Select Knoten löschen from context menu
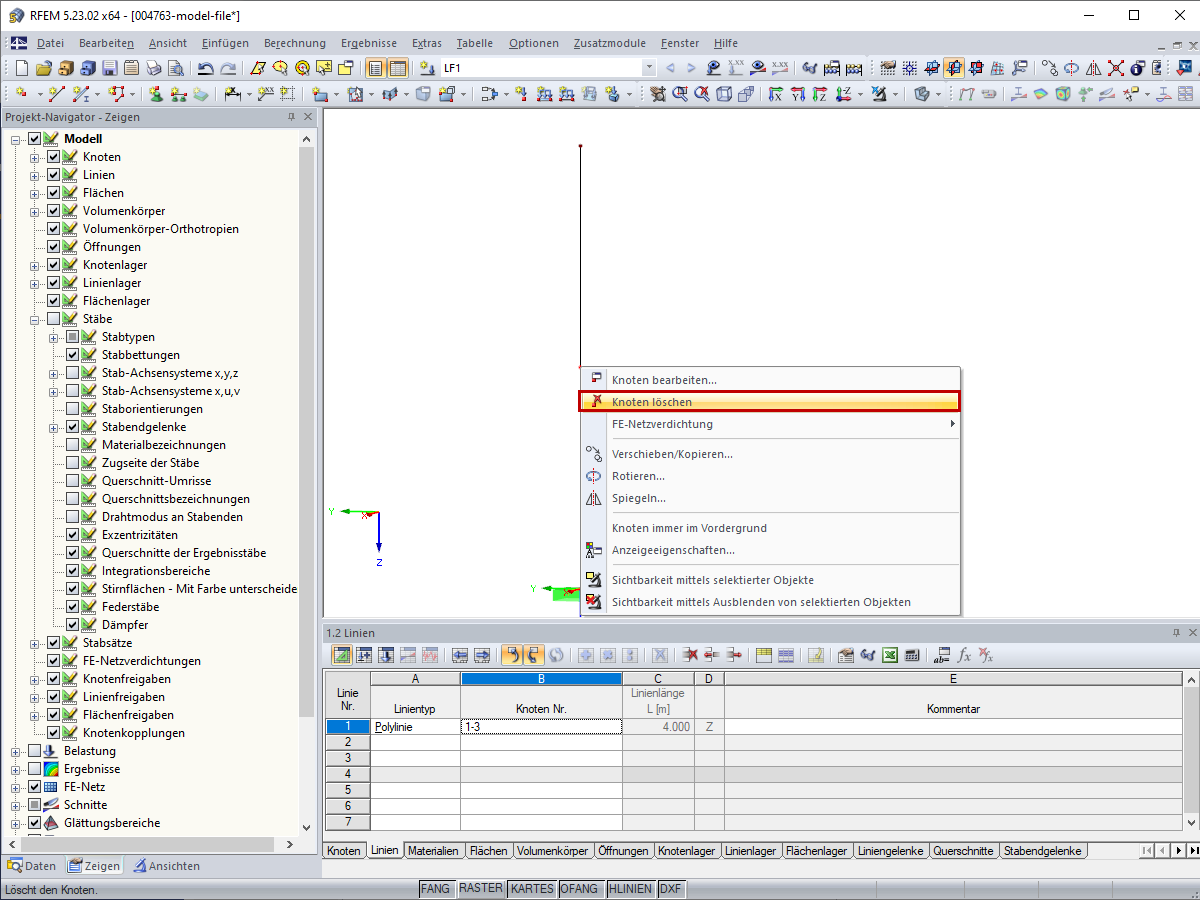This screenshot has width=1200, height=900. (770, 402)
